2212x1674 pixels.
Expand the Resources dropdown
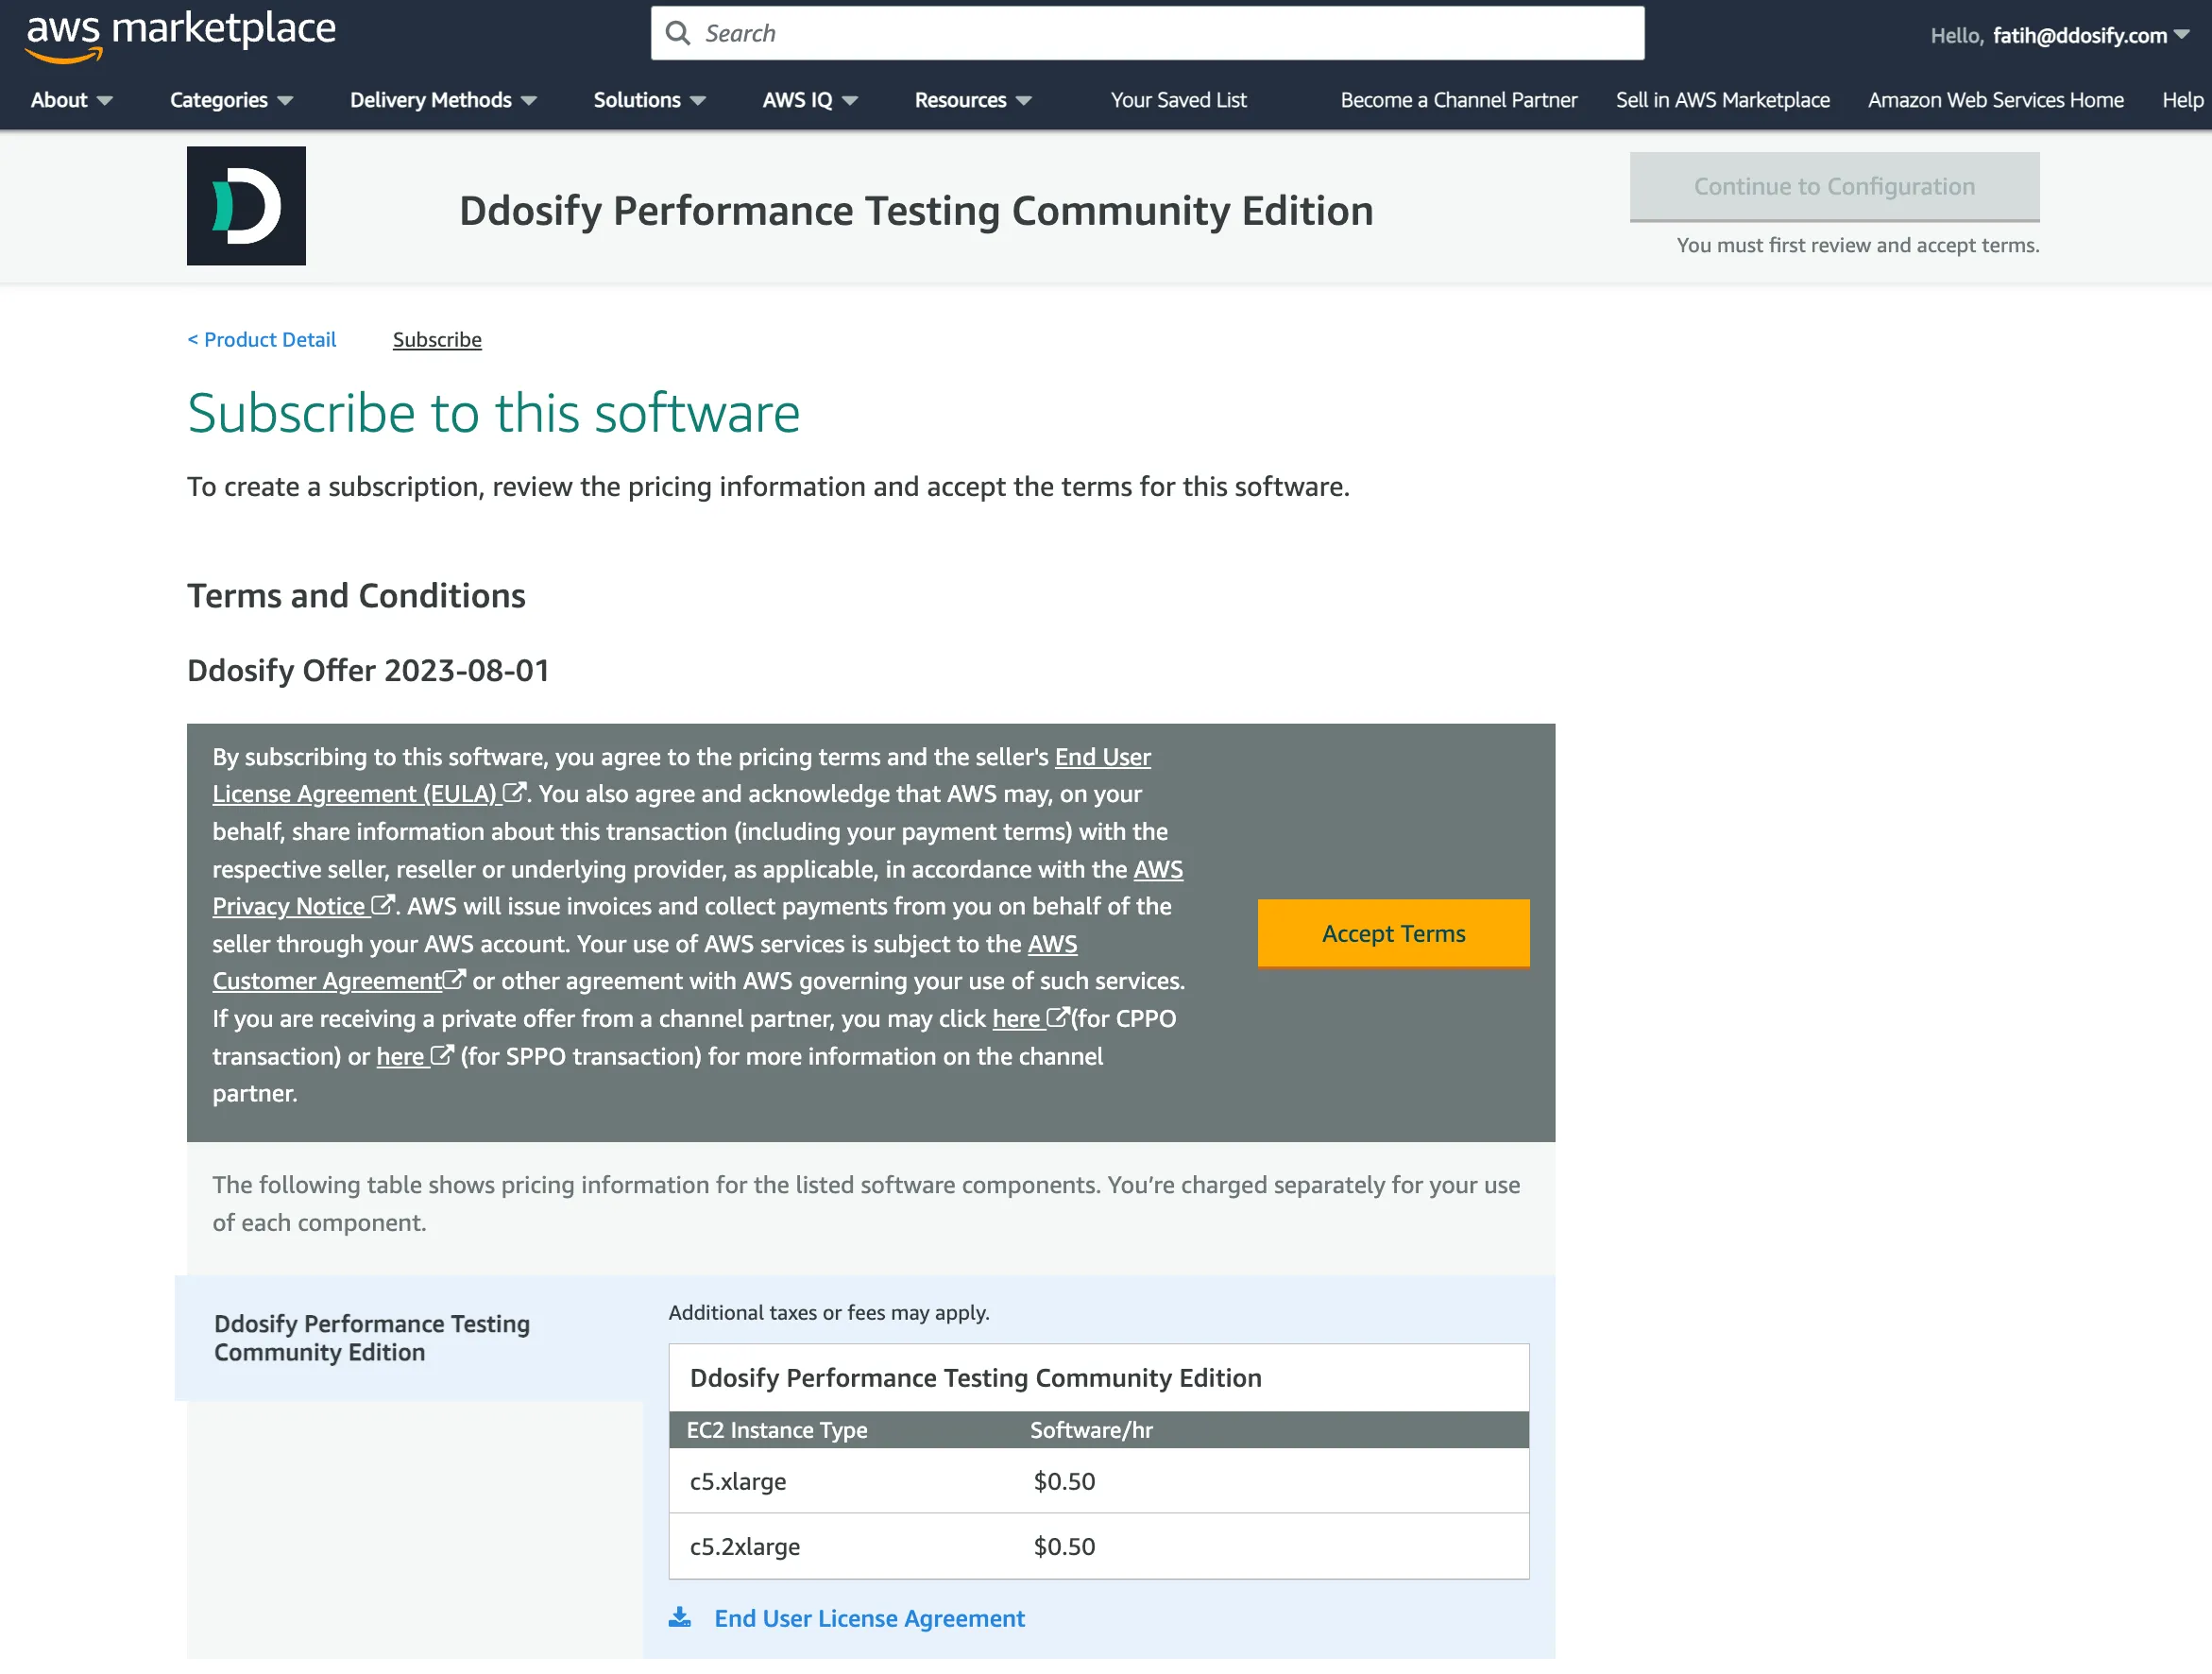[972, 100]
